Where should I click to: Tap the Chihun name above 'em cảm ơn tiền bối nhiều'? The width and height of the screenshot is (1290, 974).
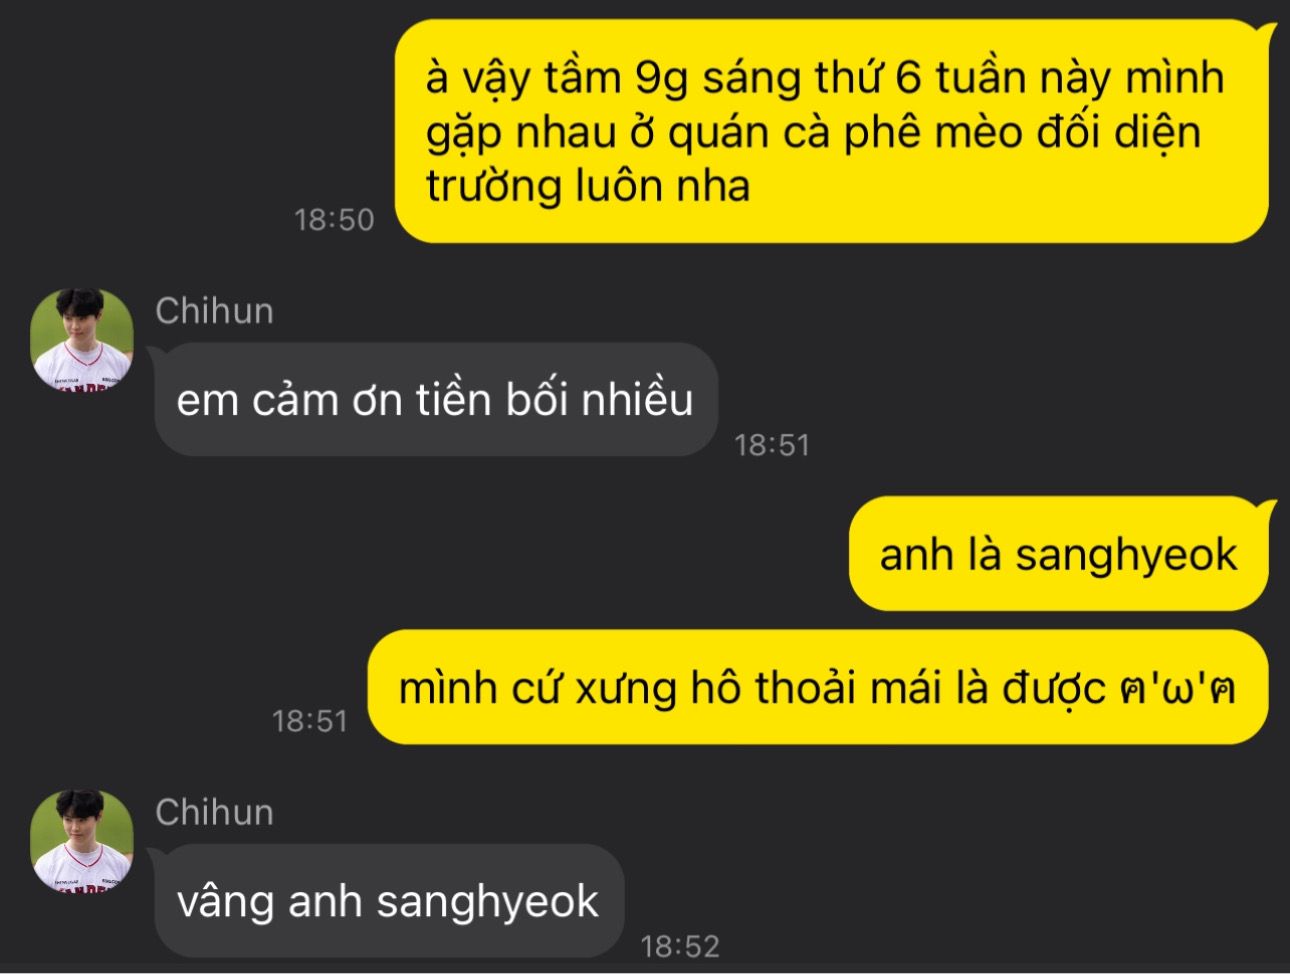pyautogui.click(x=214, y=311)
